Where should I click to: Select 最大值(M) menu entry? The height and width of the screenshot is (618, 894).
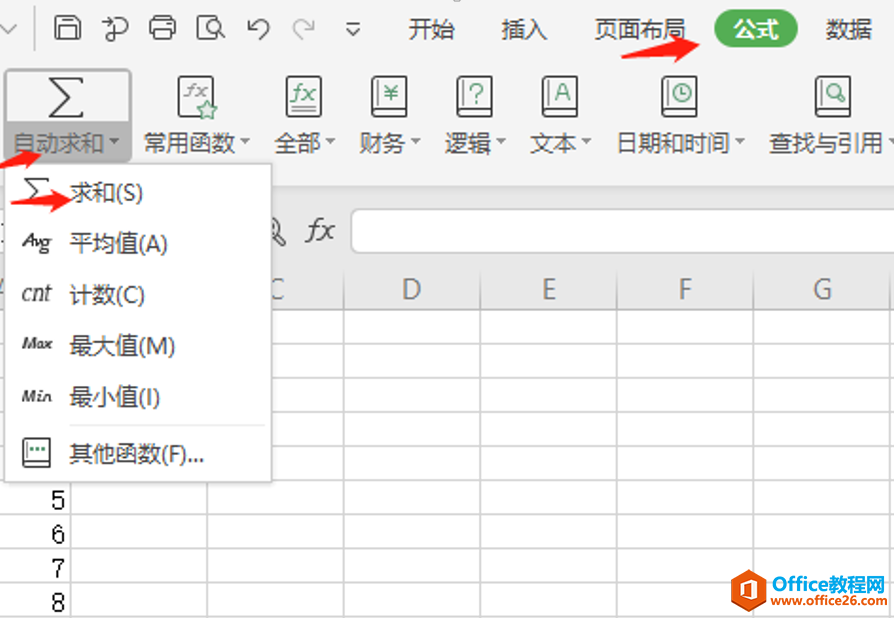pos(138,345)
